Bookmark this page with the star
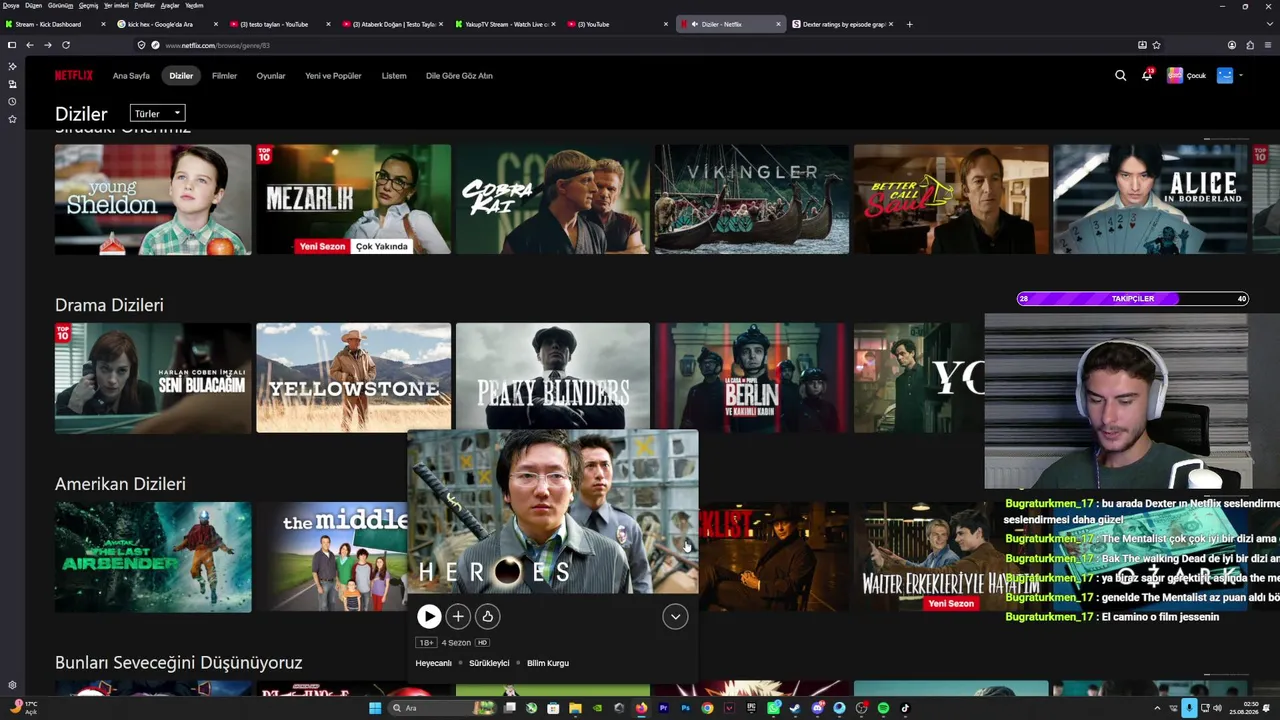 click(x=1157, y=45)
